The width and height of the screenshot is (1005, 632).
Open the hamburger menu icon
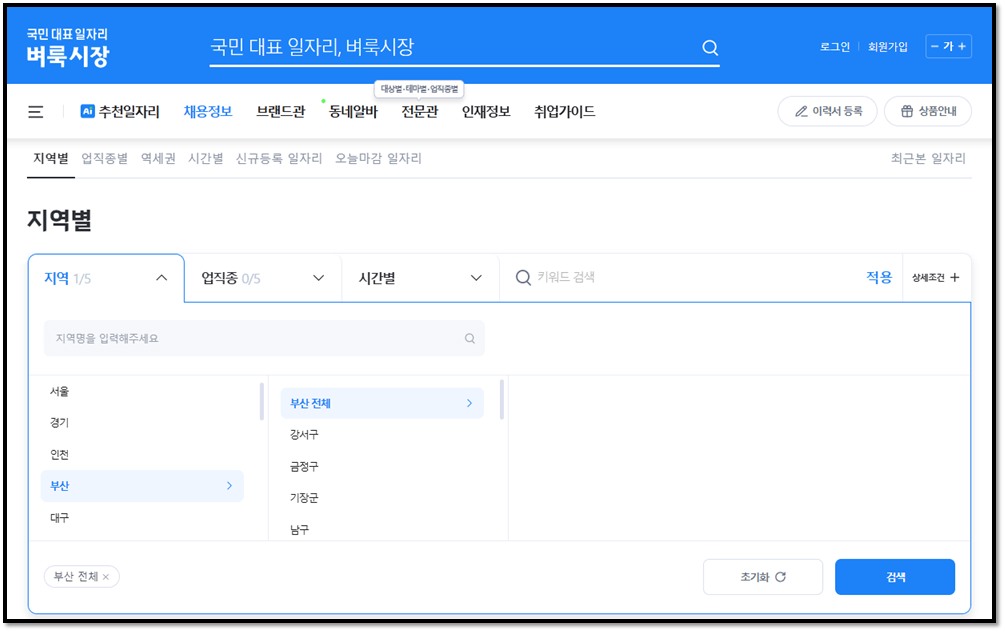click(x=35, y=112)
